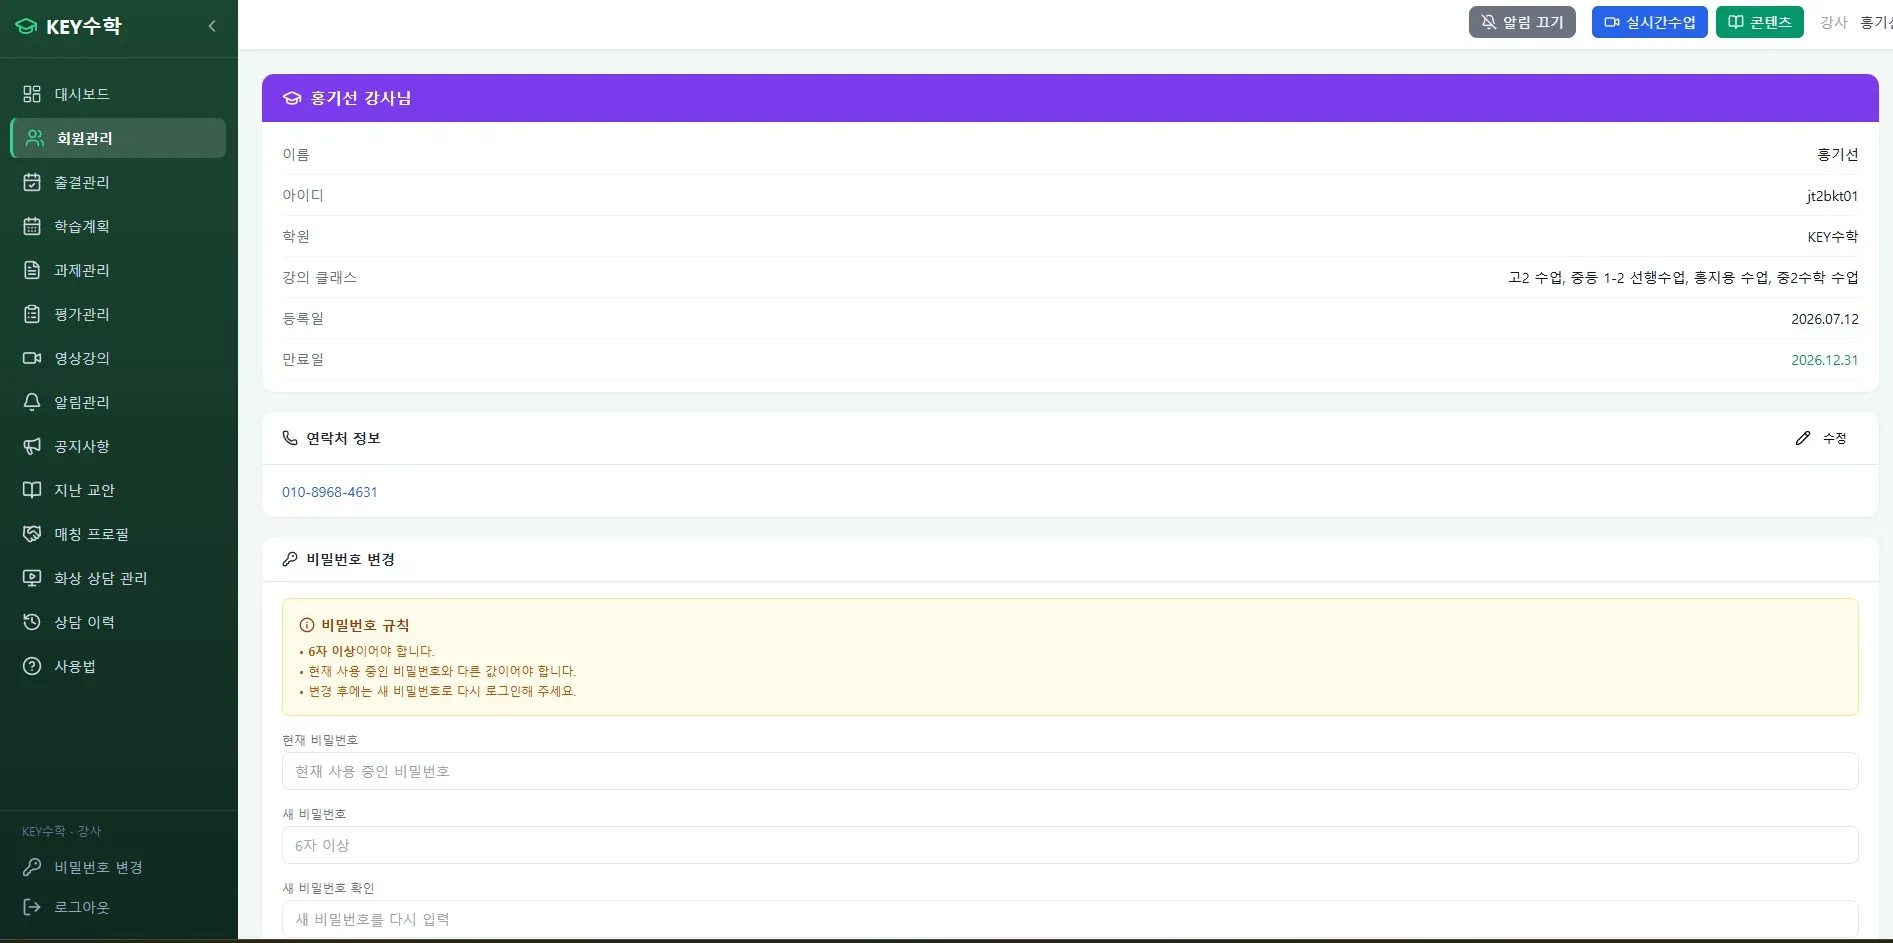This screenshot has width=1893, height=943.
Task: Open 영상강의 video camera icon
Action: [x=32, y=358]
